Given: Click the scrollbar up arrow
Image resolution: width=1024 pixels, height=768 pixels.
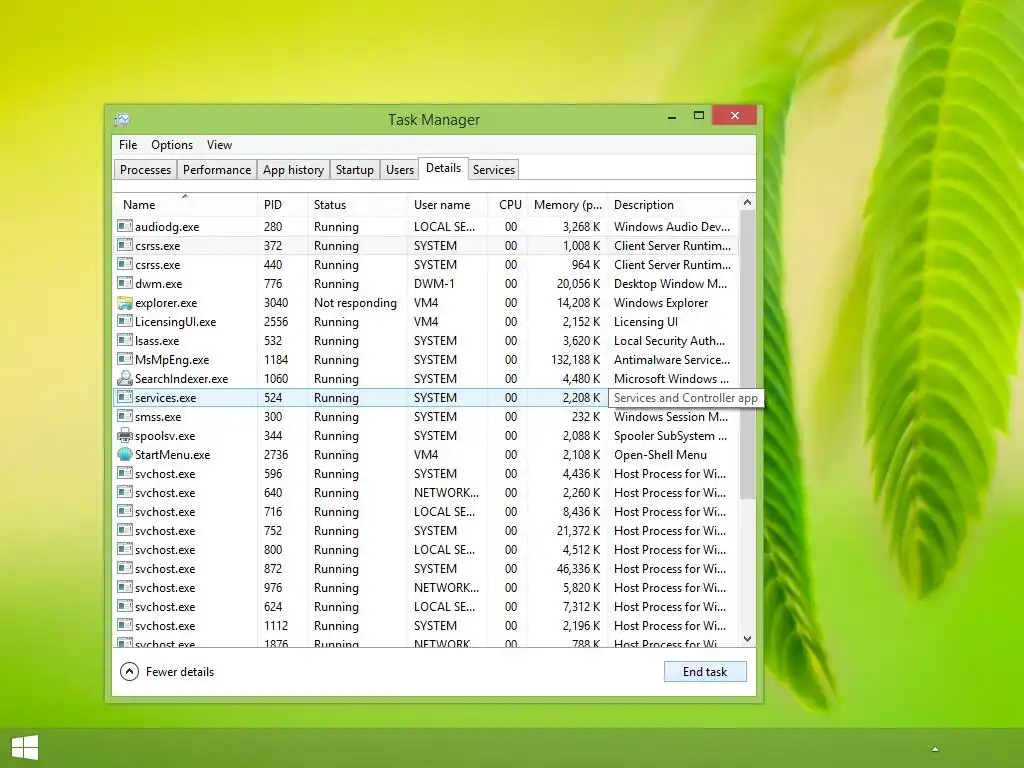Looking at the screenshot, I should click(748, 202).
